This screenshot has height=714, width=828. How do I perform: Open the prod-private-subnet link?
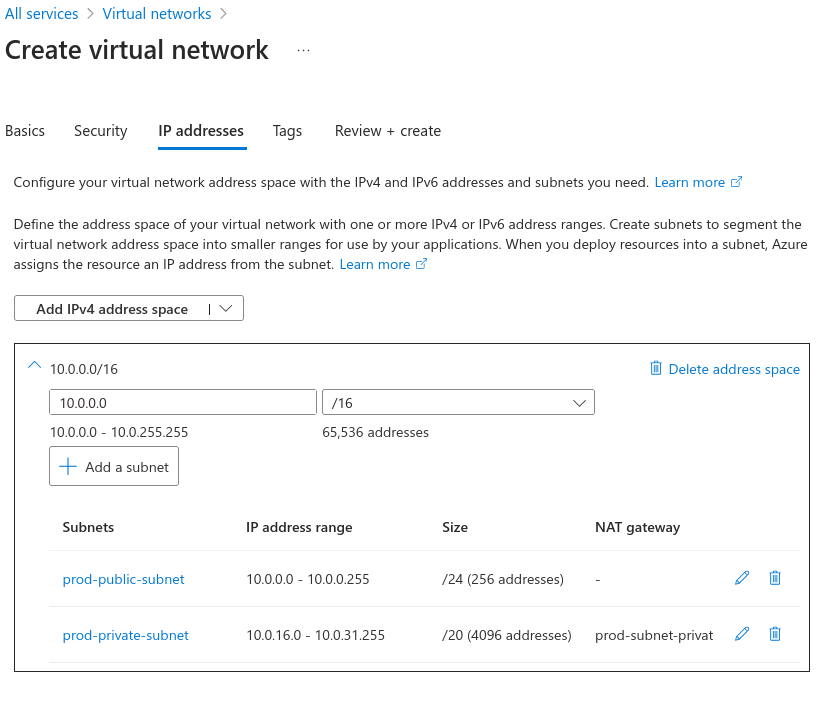click(x=125, y=635)
